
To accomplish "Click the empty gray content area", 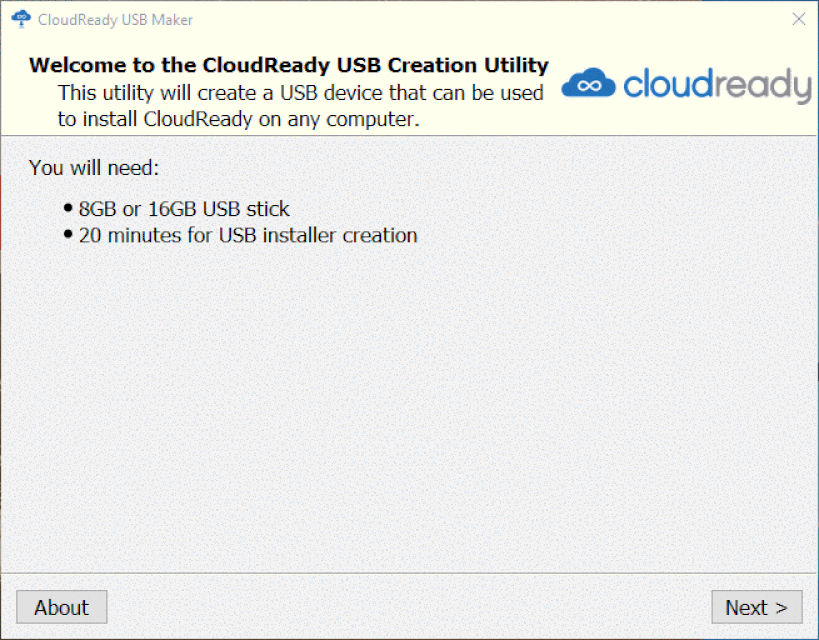I will [410, 408].
